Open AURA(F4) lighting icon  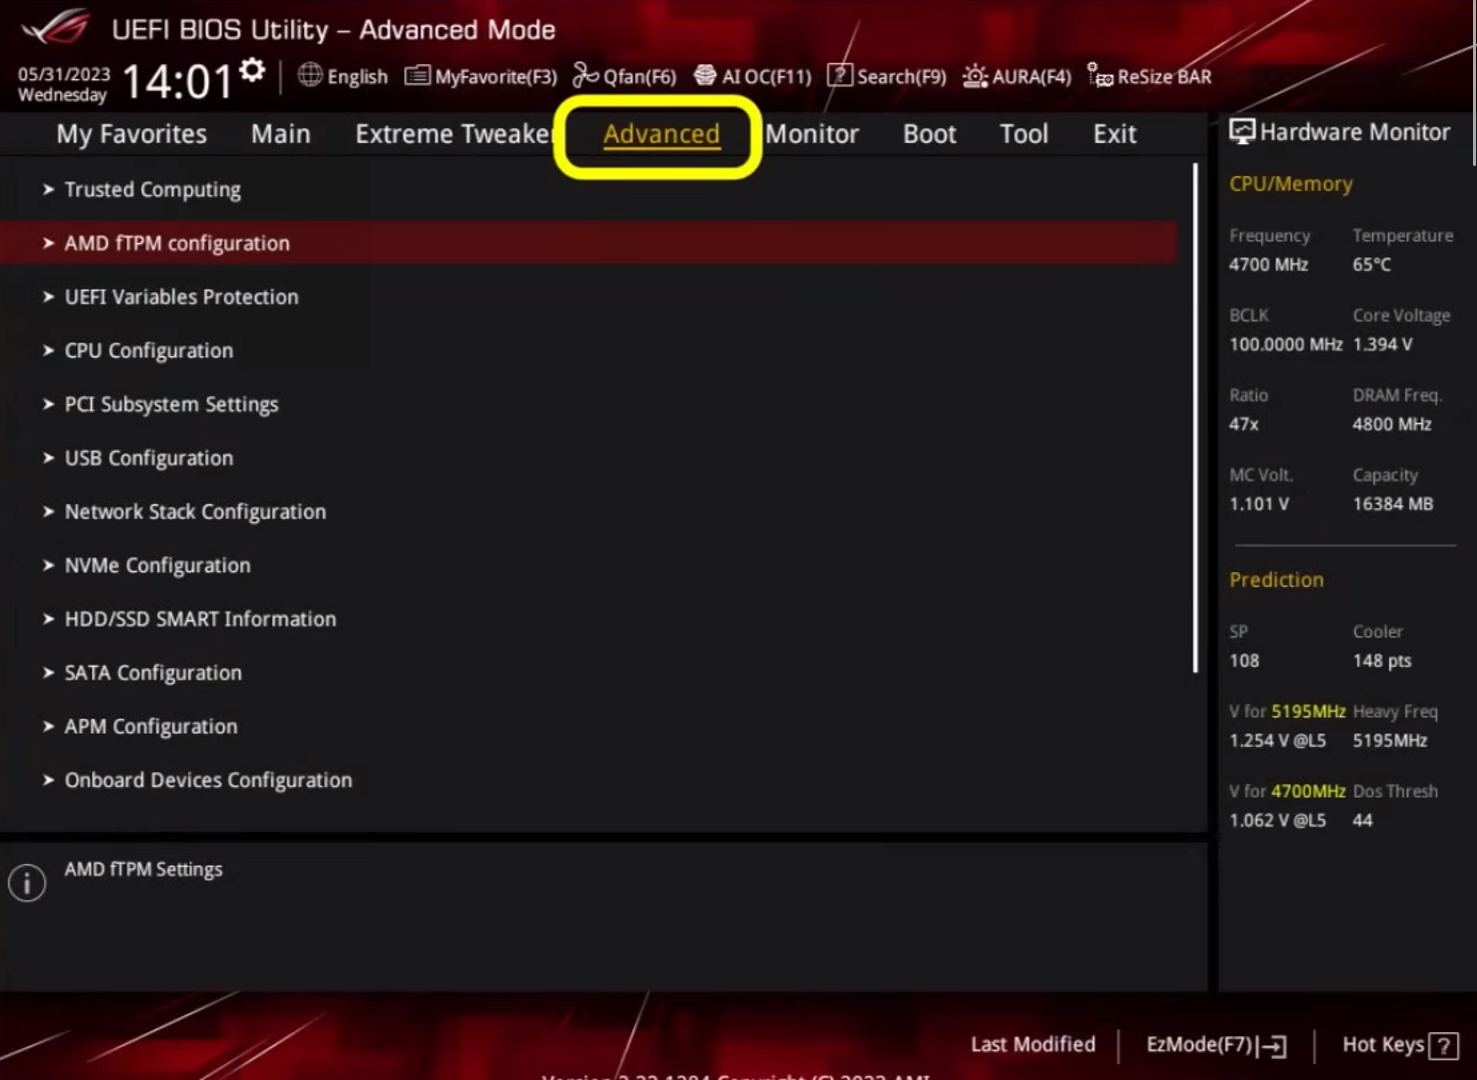(975, 76)
